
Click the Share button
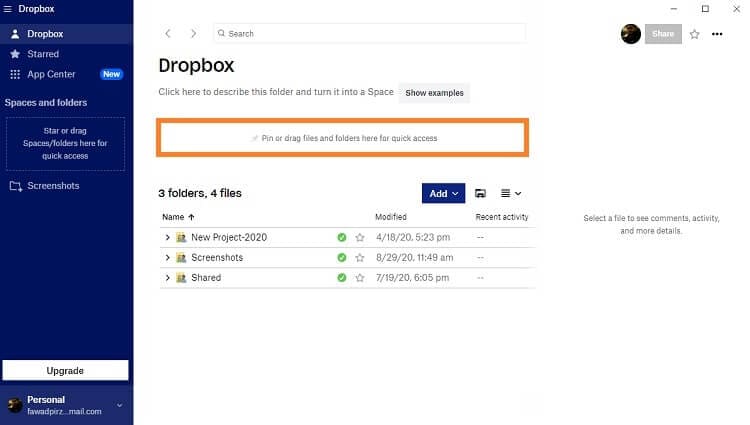(x=663, y=34)
